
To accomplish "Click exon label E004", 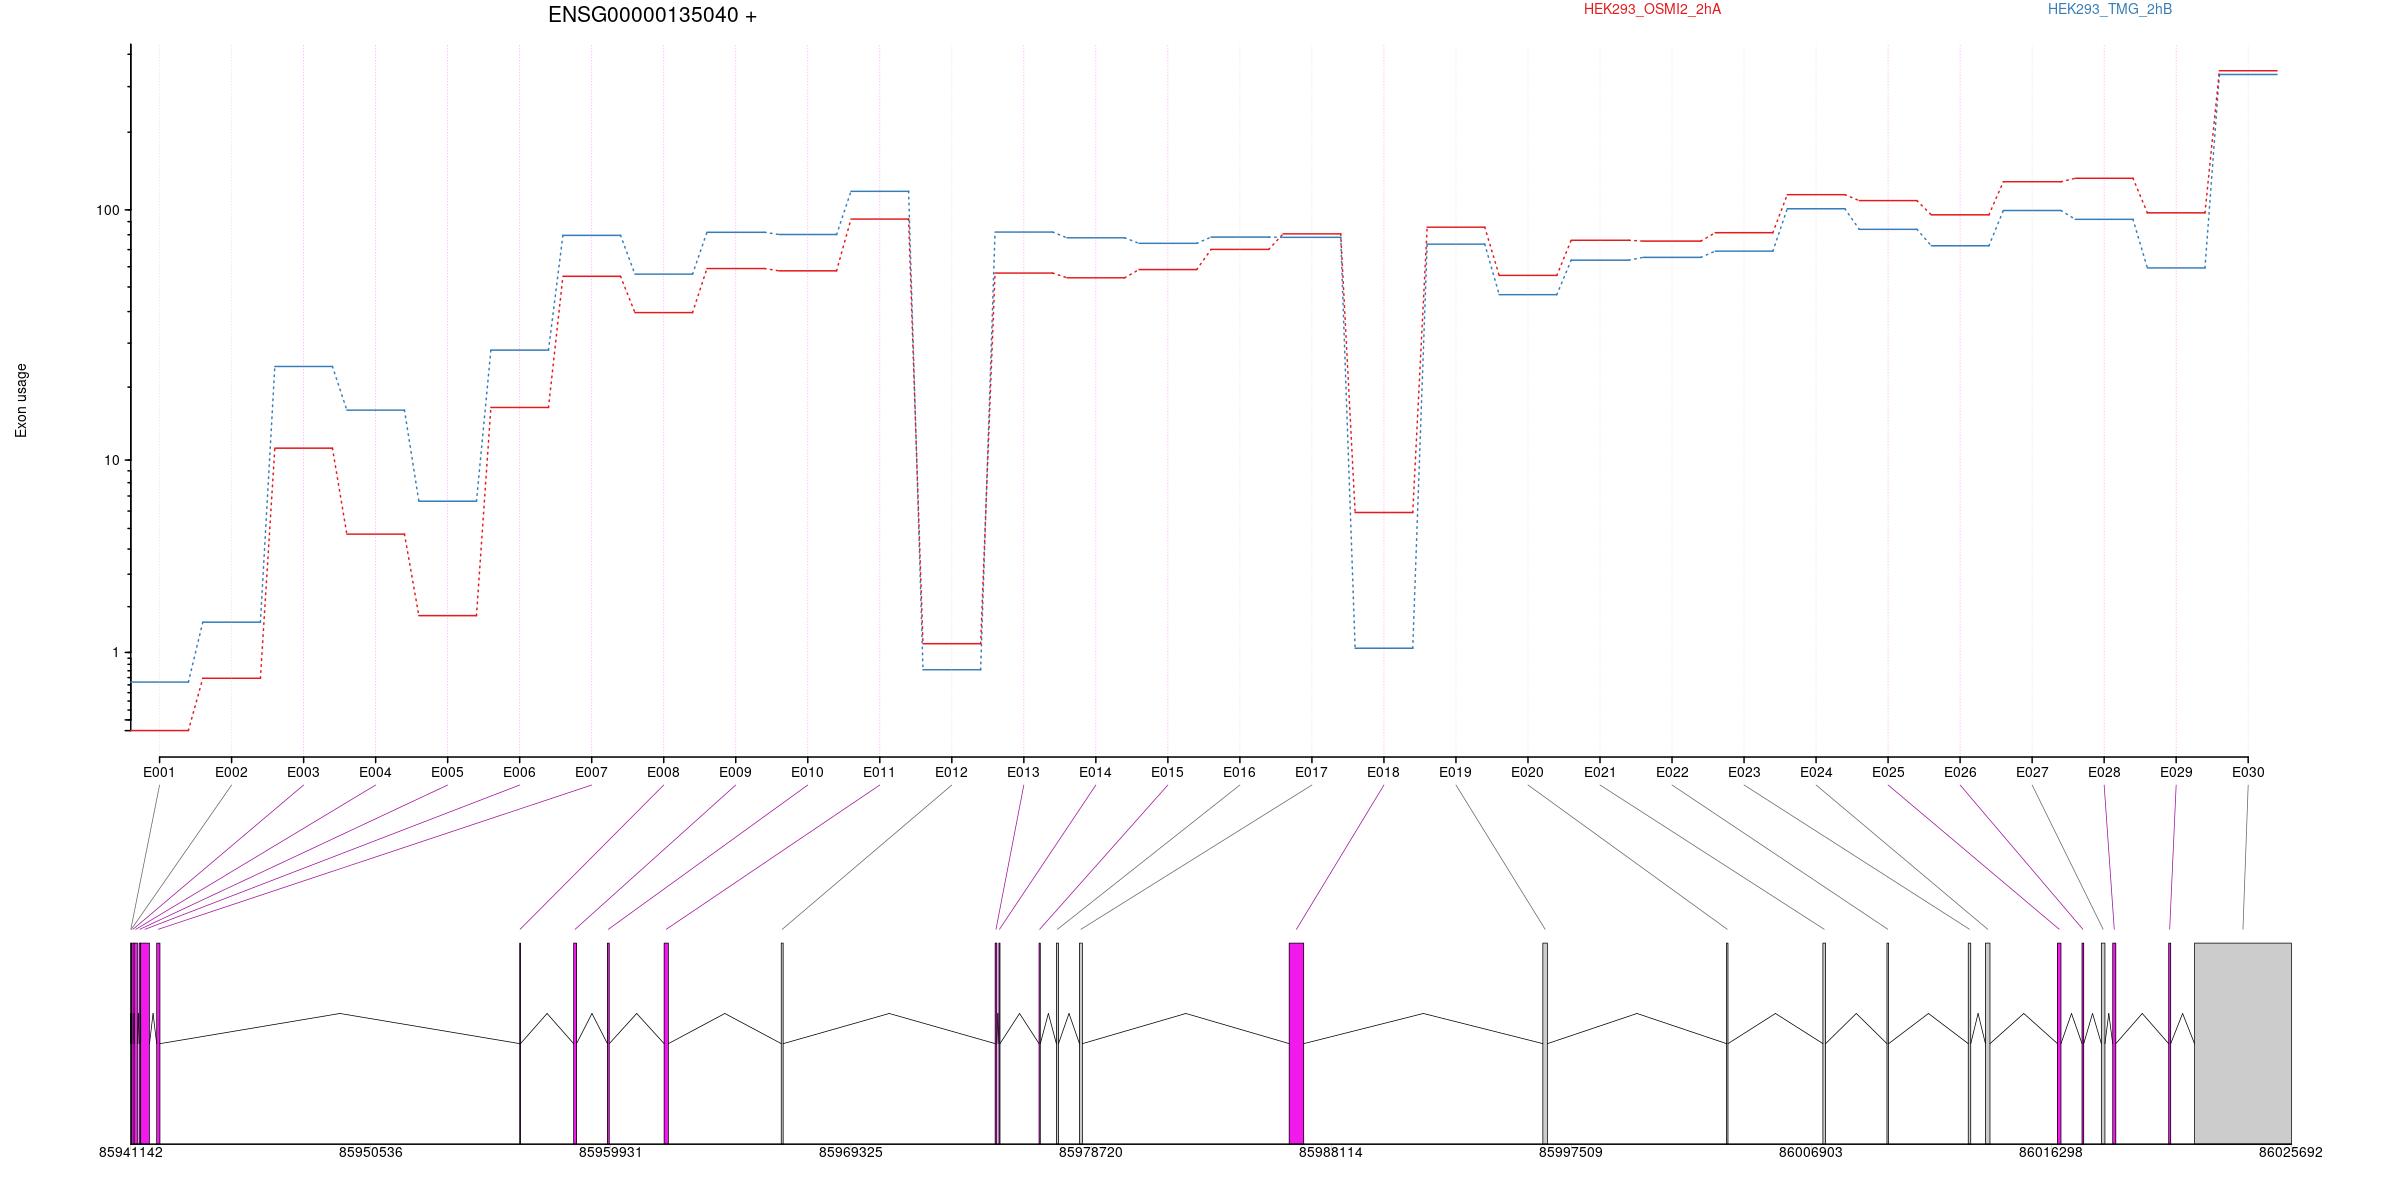I will coord(375,772).
